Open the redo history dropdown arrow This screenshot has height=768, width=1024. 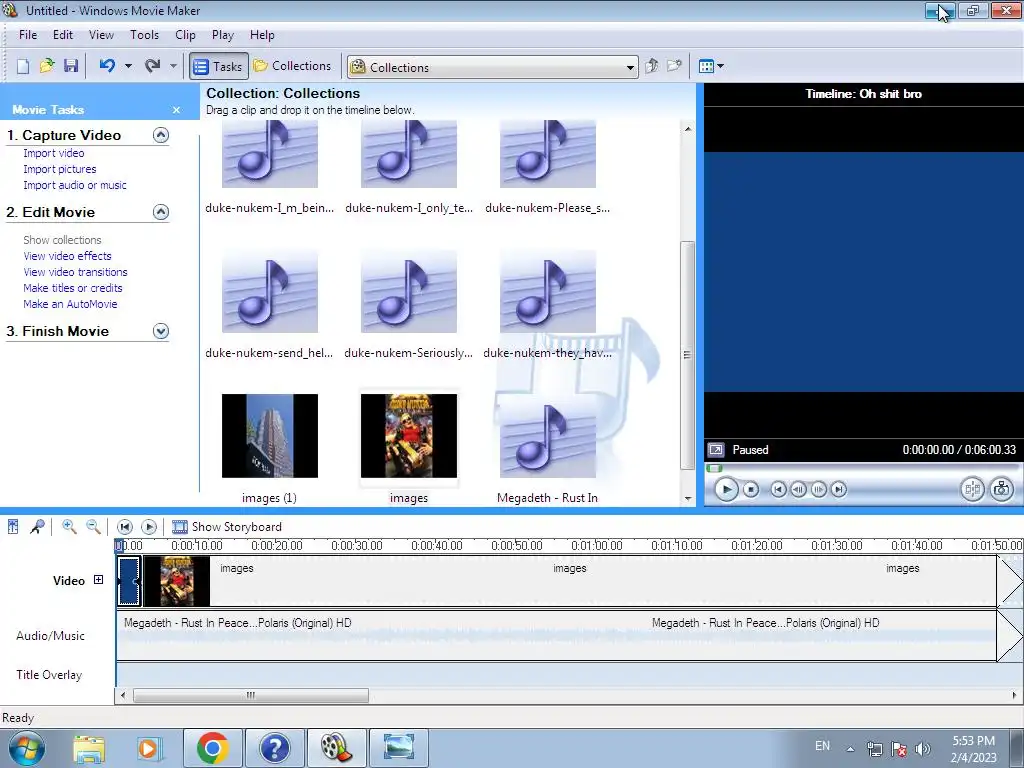pos(173,66)
